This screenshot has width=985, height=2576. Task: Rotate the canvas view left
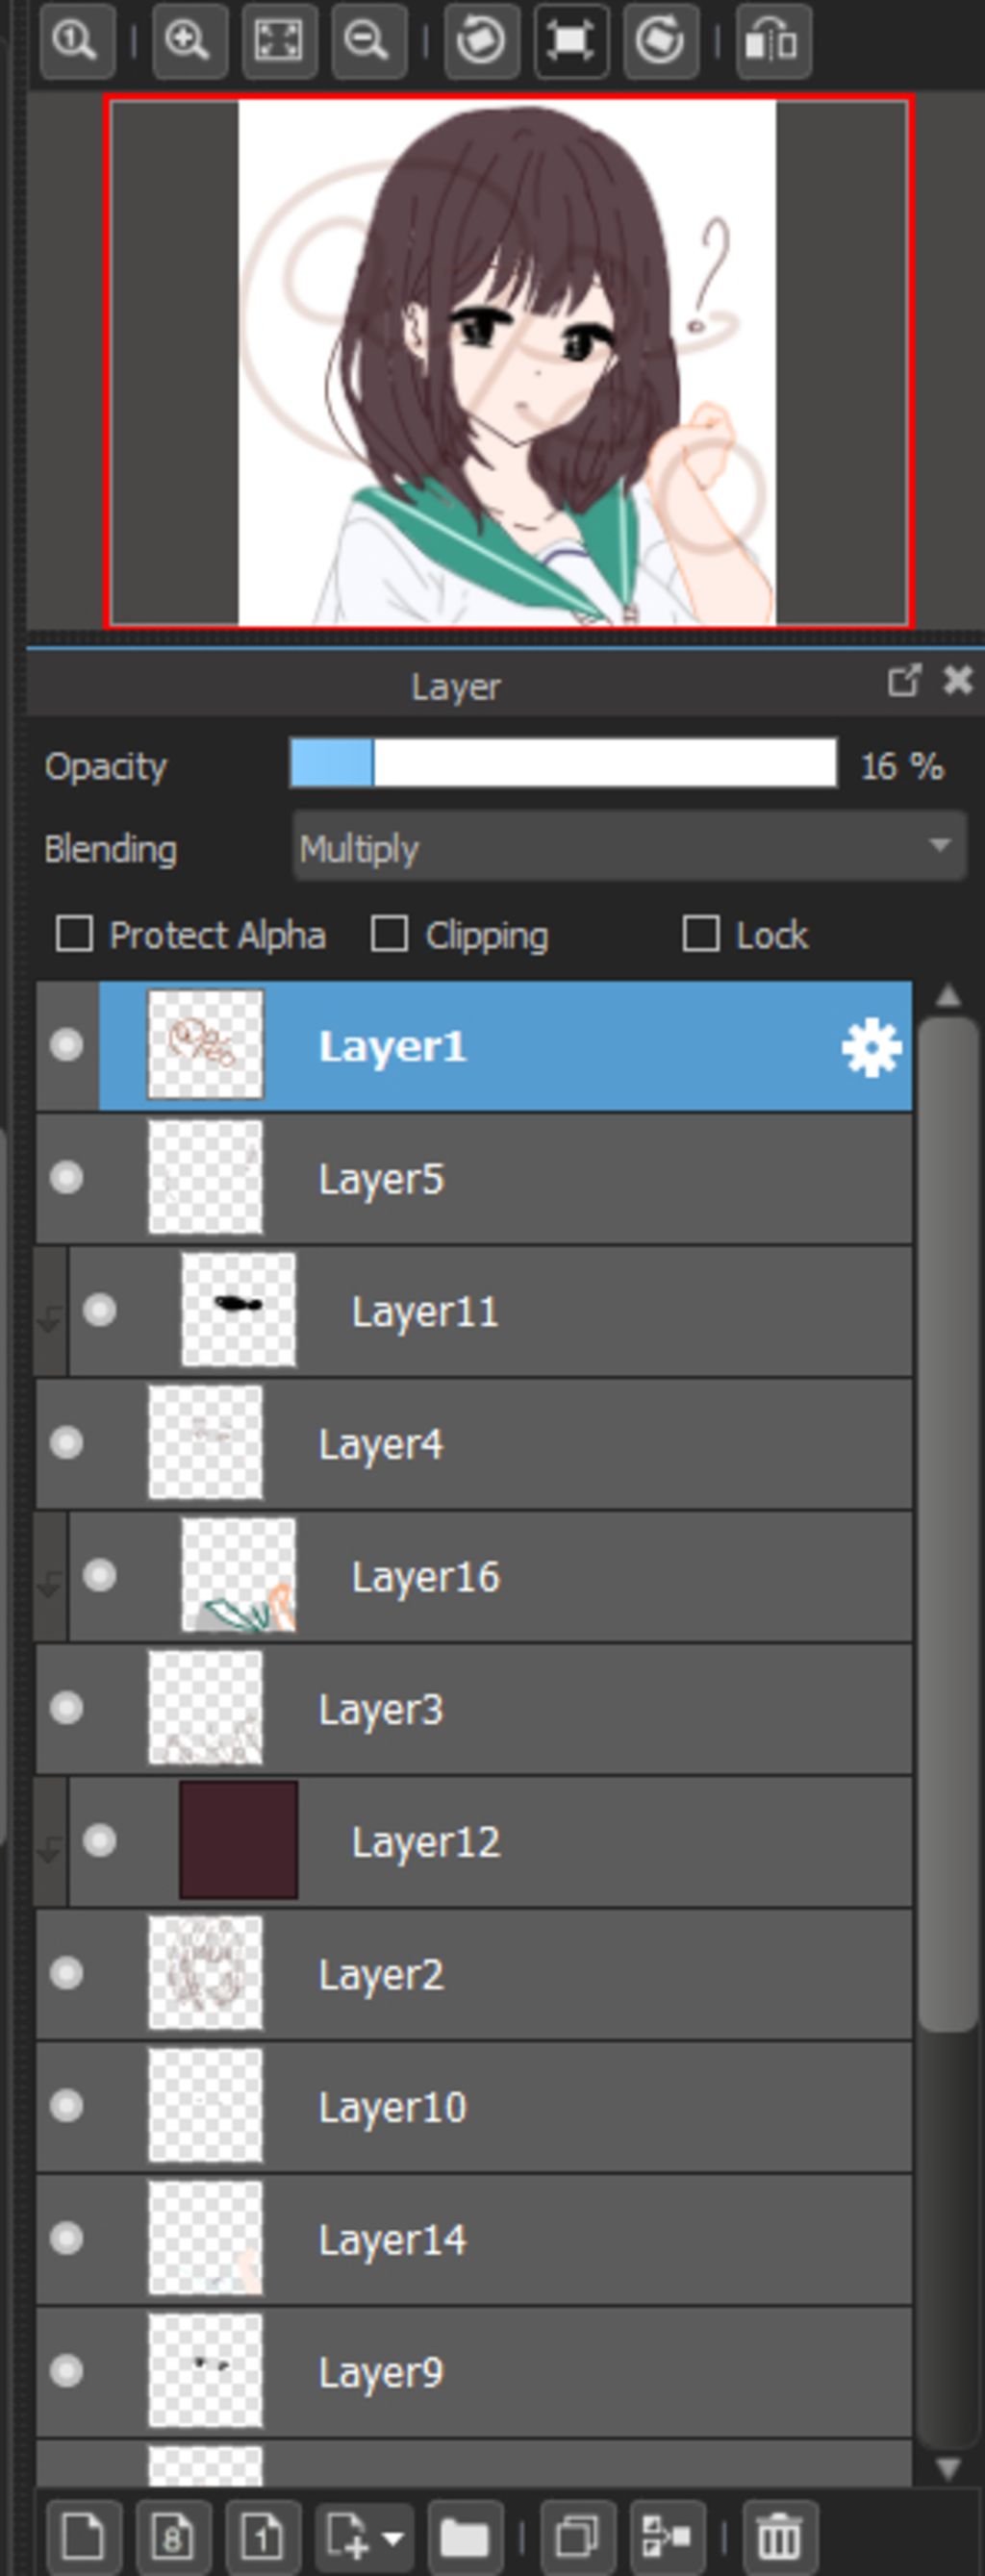click(480, 41)
